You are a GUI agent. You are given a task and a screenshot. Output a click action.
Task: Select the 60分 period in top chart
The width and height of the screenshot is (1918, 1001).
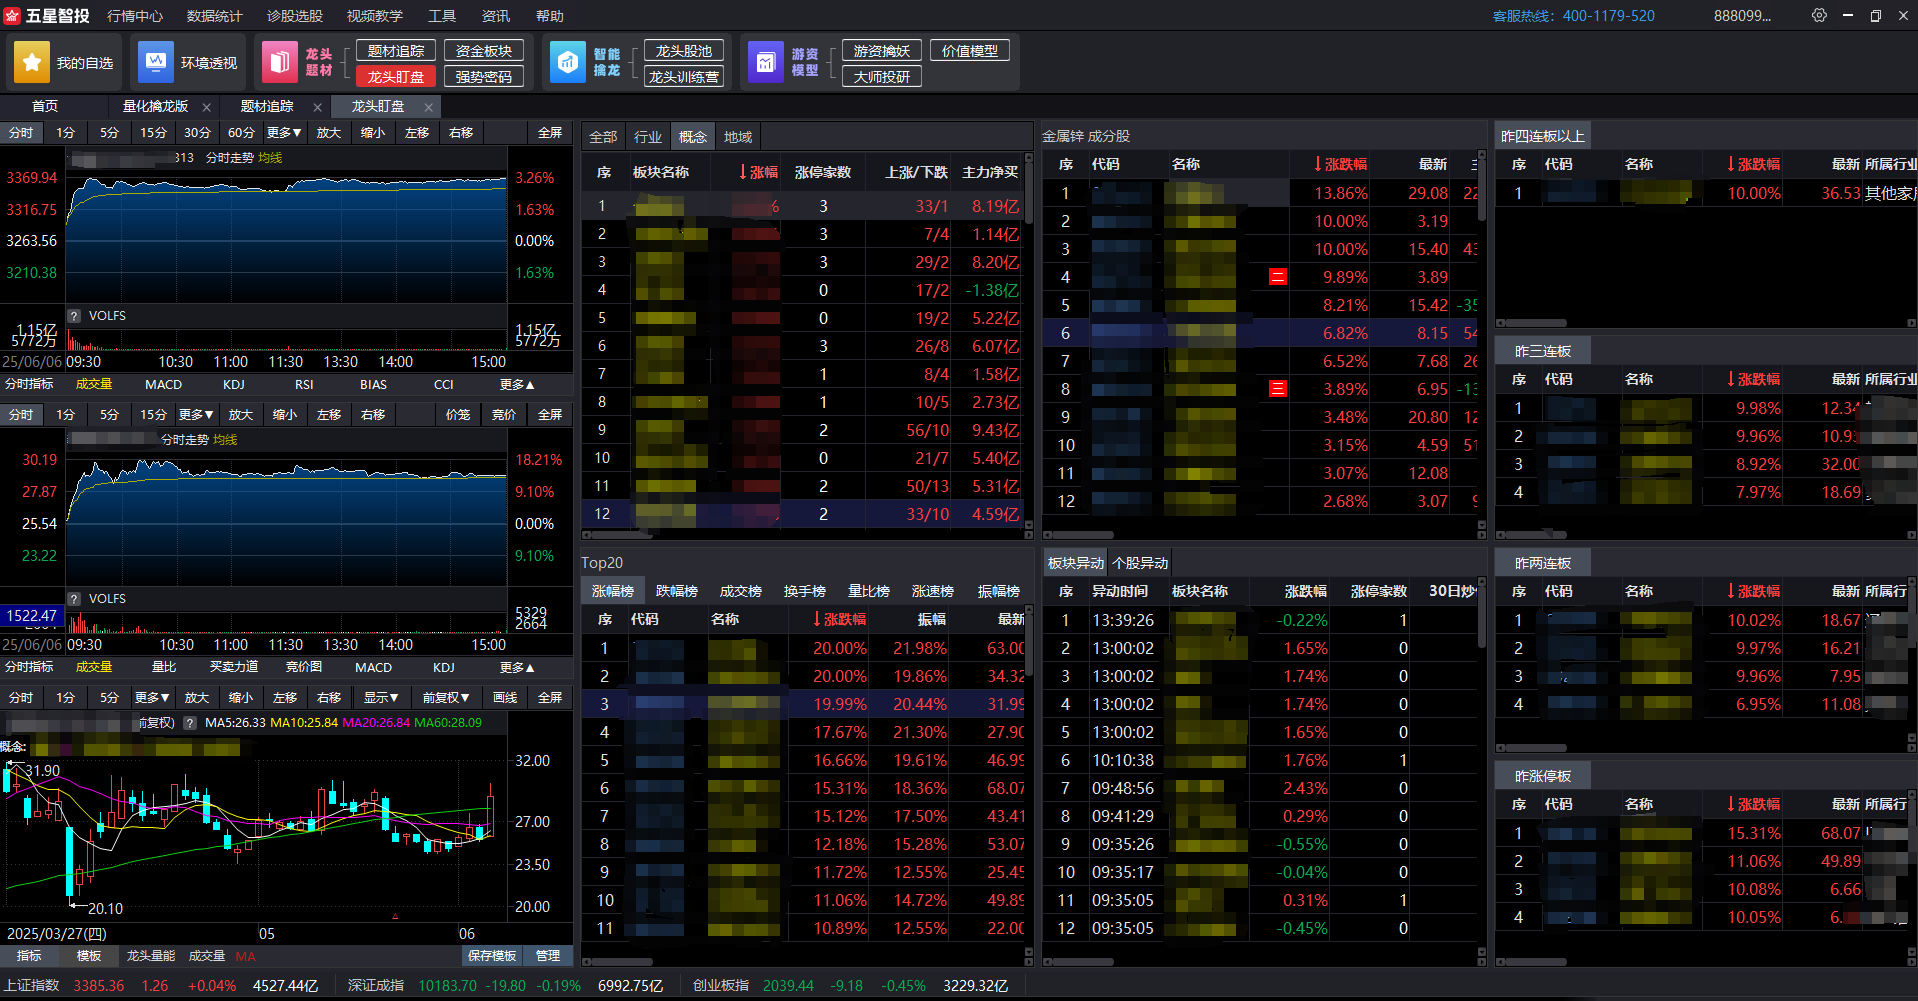click(241, 133)
